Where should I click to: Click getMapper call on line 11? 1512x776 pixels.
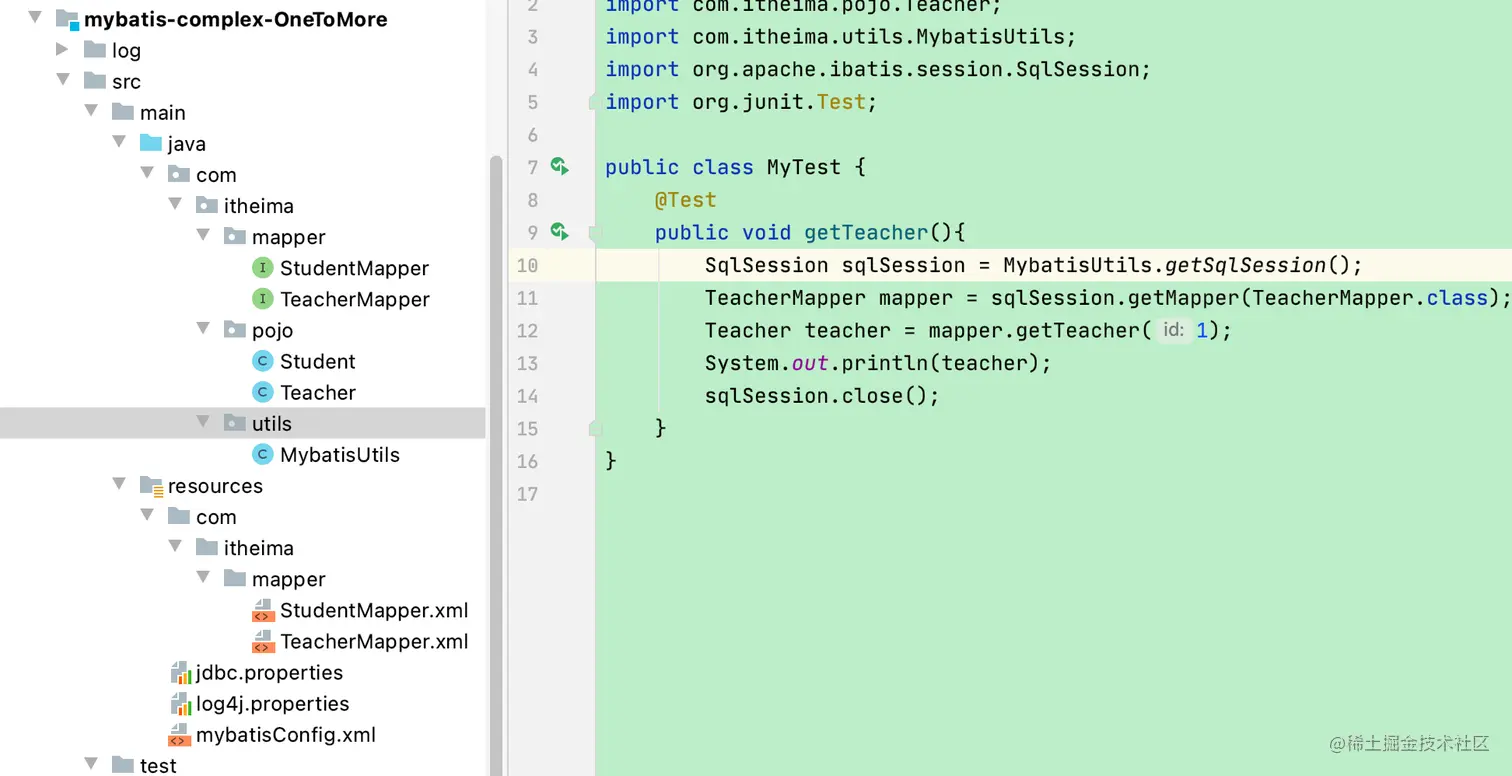pyautogui.click(x=1183, y=298)
